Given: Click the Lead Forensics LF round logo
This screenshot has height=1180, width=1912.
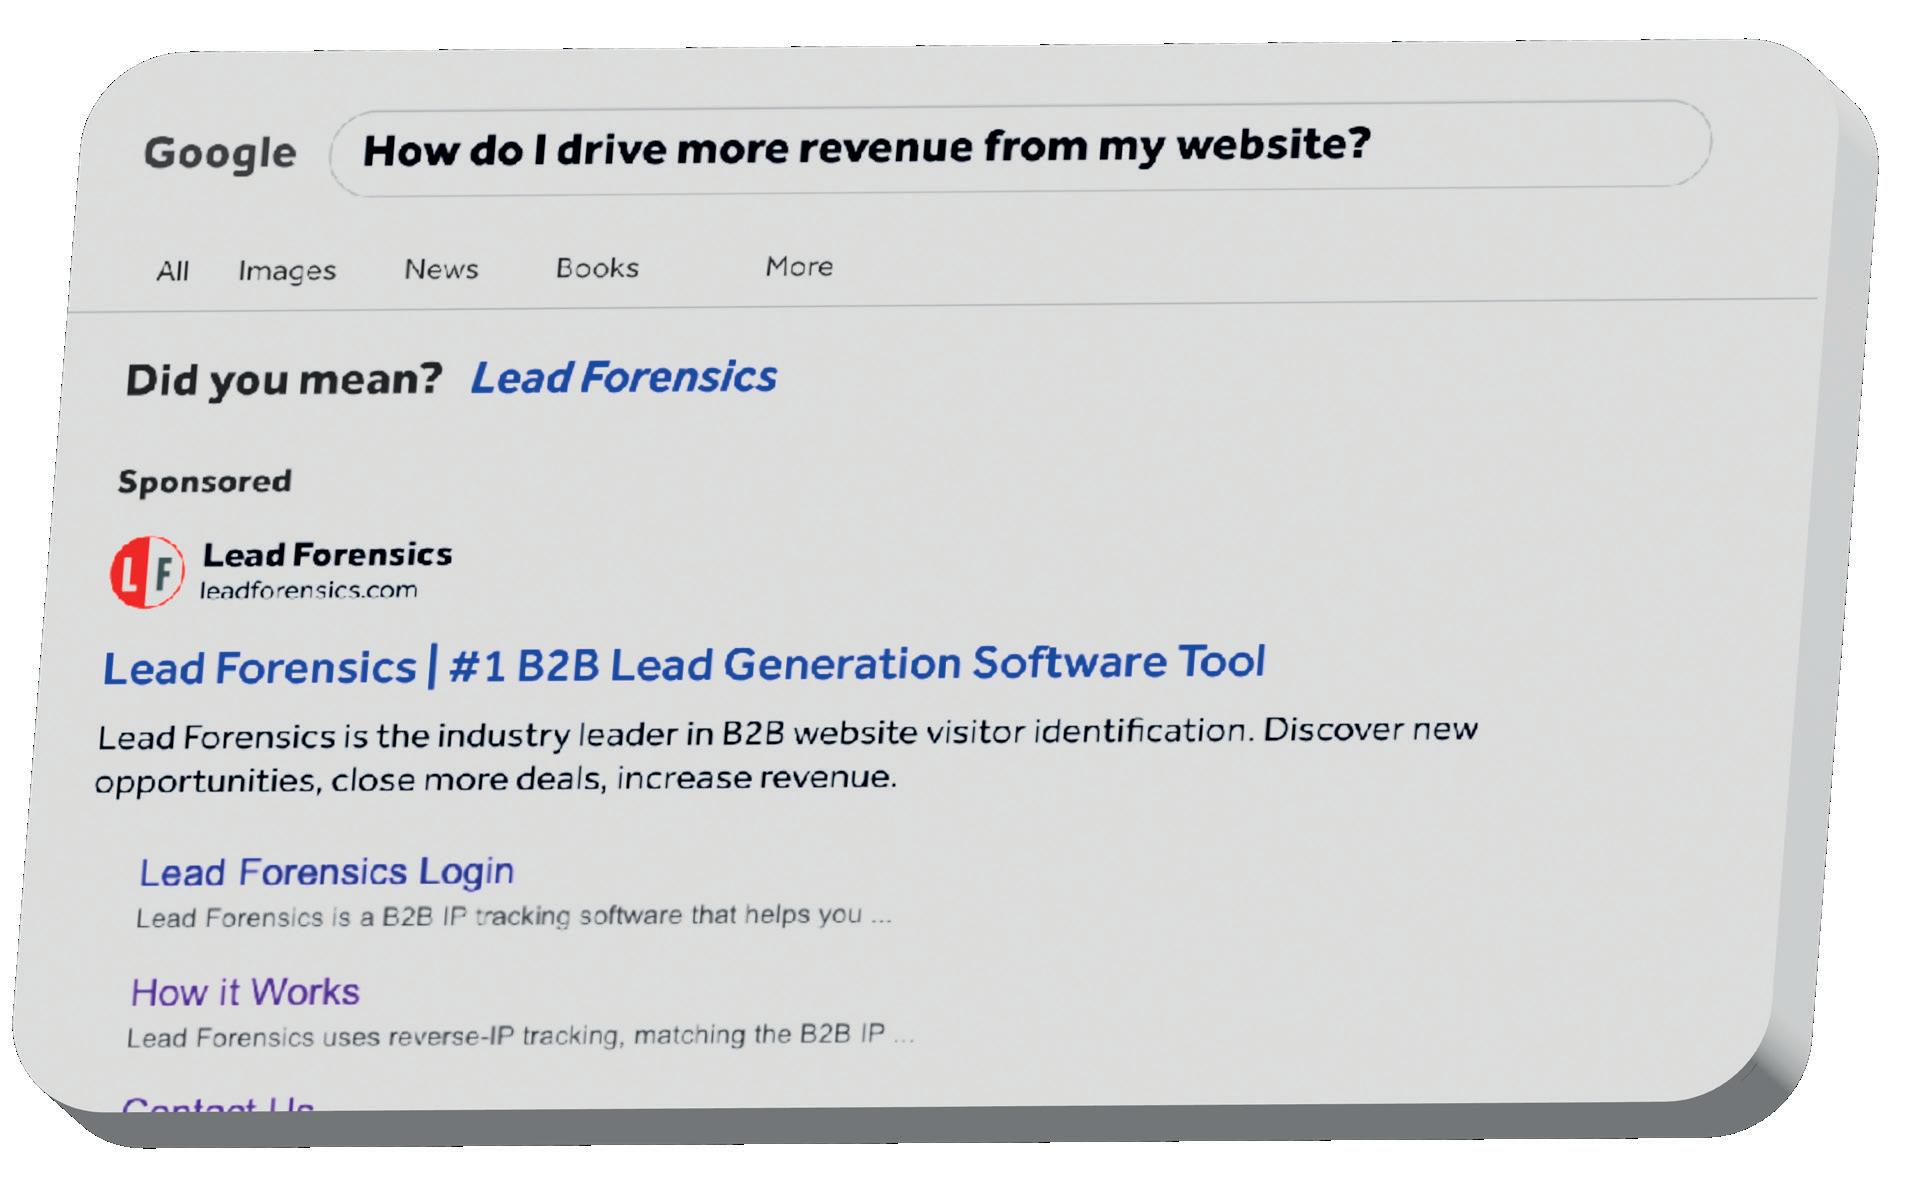Looking at the screenshot, I should tap(147, 572).
